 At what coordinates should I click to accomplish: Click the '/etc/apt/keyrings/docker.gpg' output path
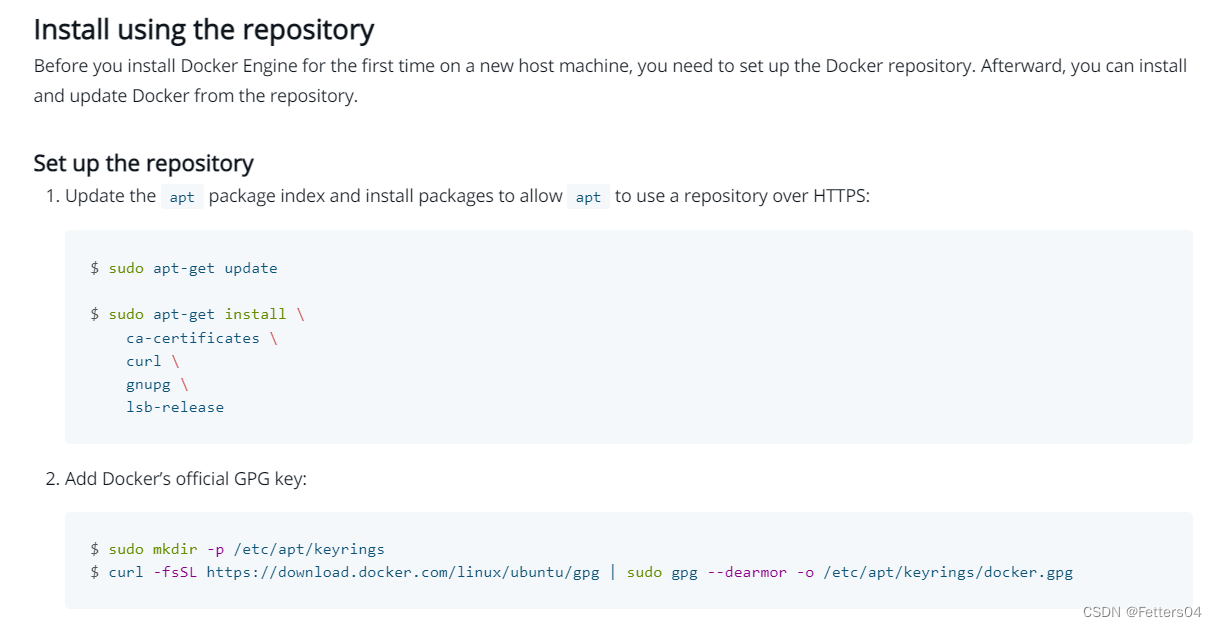pyautogui.click(x=948, y=572)
